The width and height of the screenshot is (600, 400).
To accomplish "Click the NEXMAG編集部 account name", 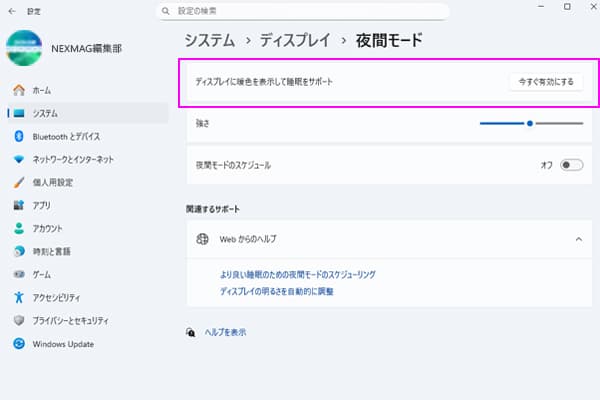I will pos(86,49).
